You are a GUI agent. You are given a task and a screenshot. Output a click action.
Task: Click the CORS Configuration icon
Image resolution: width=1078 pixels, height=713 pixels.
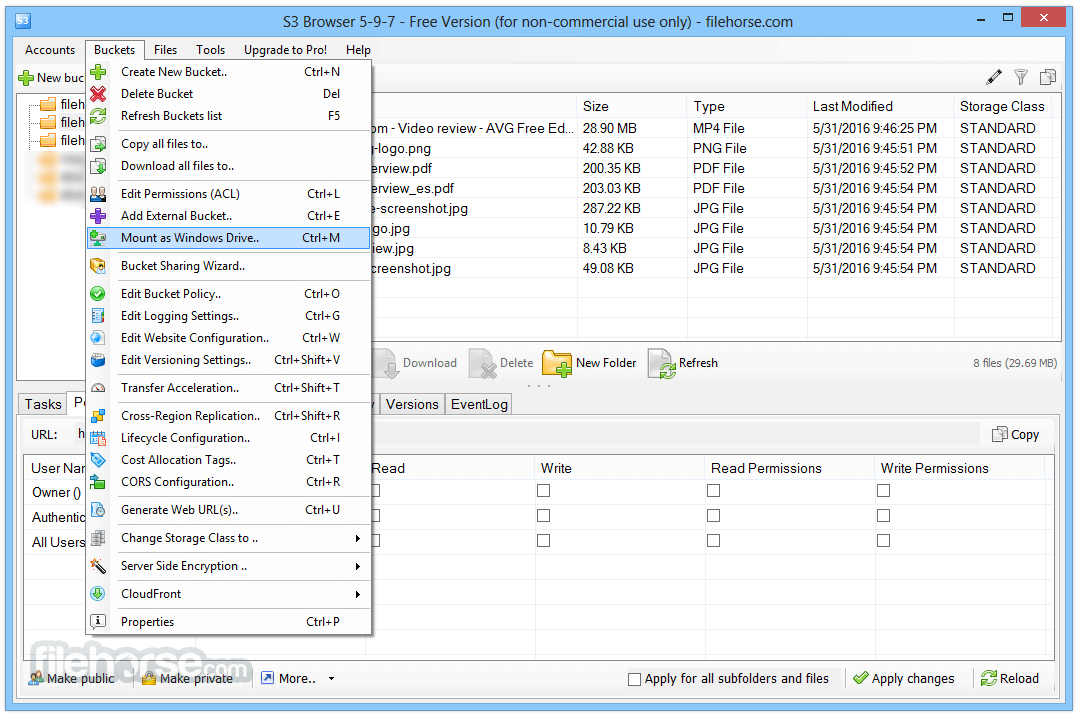click(x=98, y=482)
